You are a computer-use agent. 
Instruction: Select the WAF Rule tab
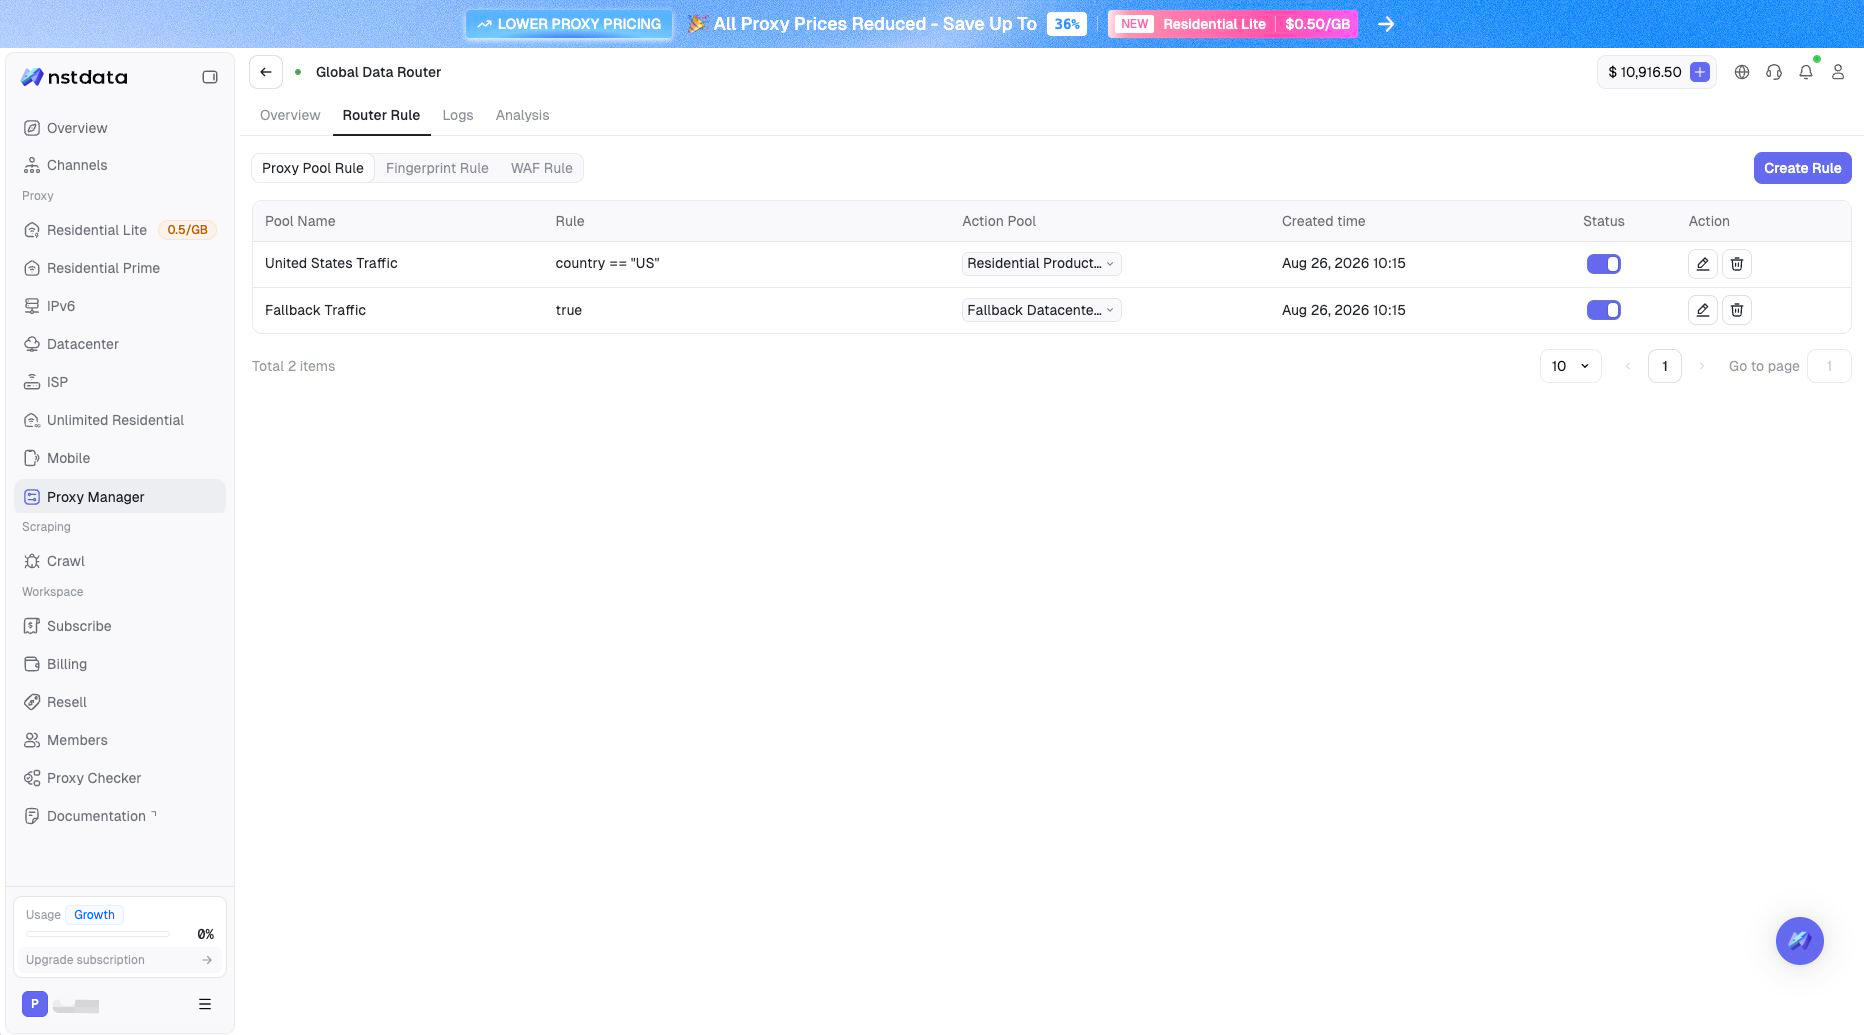[542, 168]
